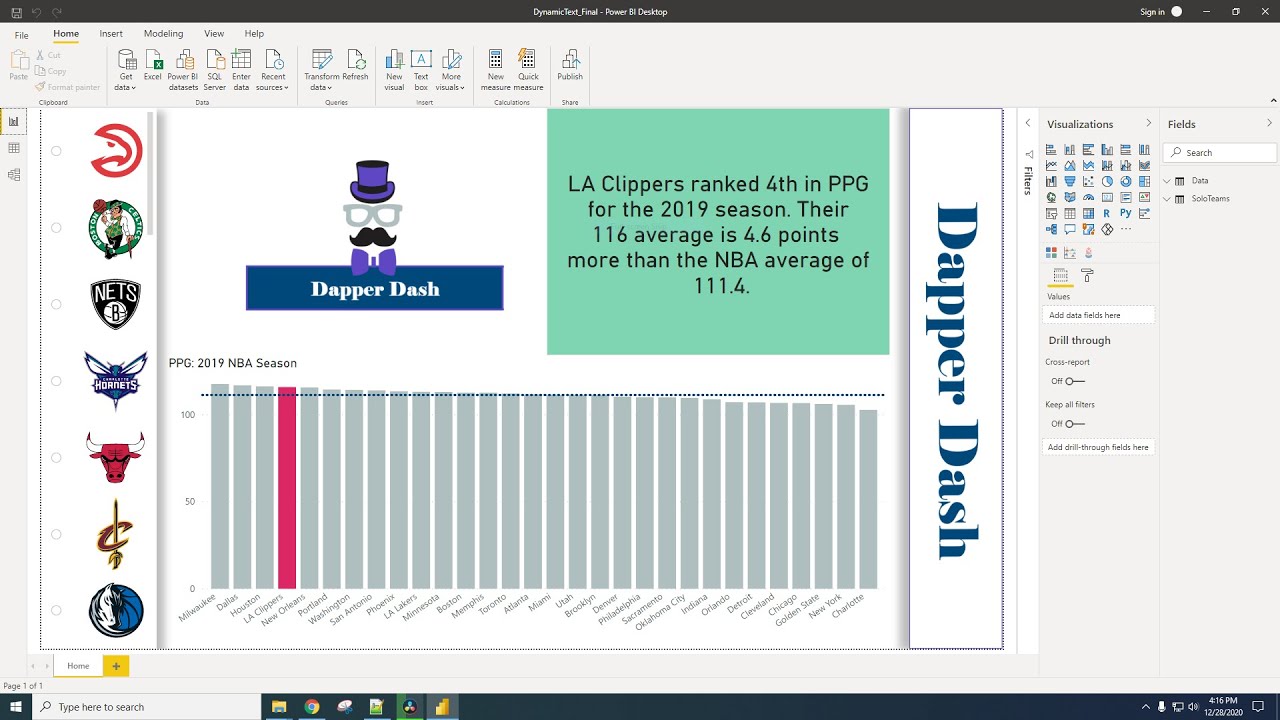Insert a Text box
This screenshot has height=720, width=1280.
[421, 70]
